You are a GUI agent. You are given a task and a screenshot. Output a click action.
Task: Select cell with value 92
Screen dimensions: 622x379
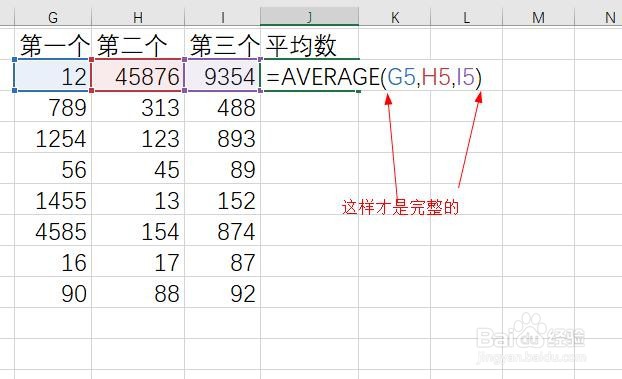click(x=223, y=292)
